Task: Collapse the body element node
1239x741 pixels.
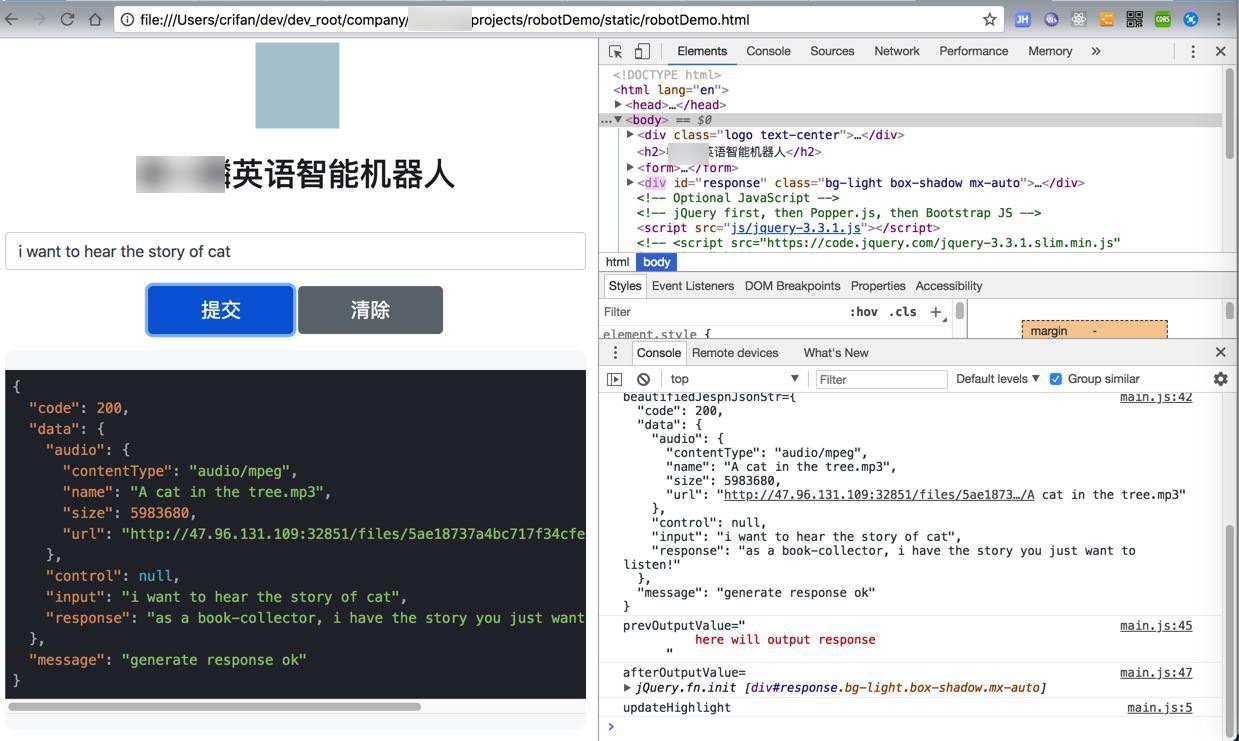Action: 618,120
